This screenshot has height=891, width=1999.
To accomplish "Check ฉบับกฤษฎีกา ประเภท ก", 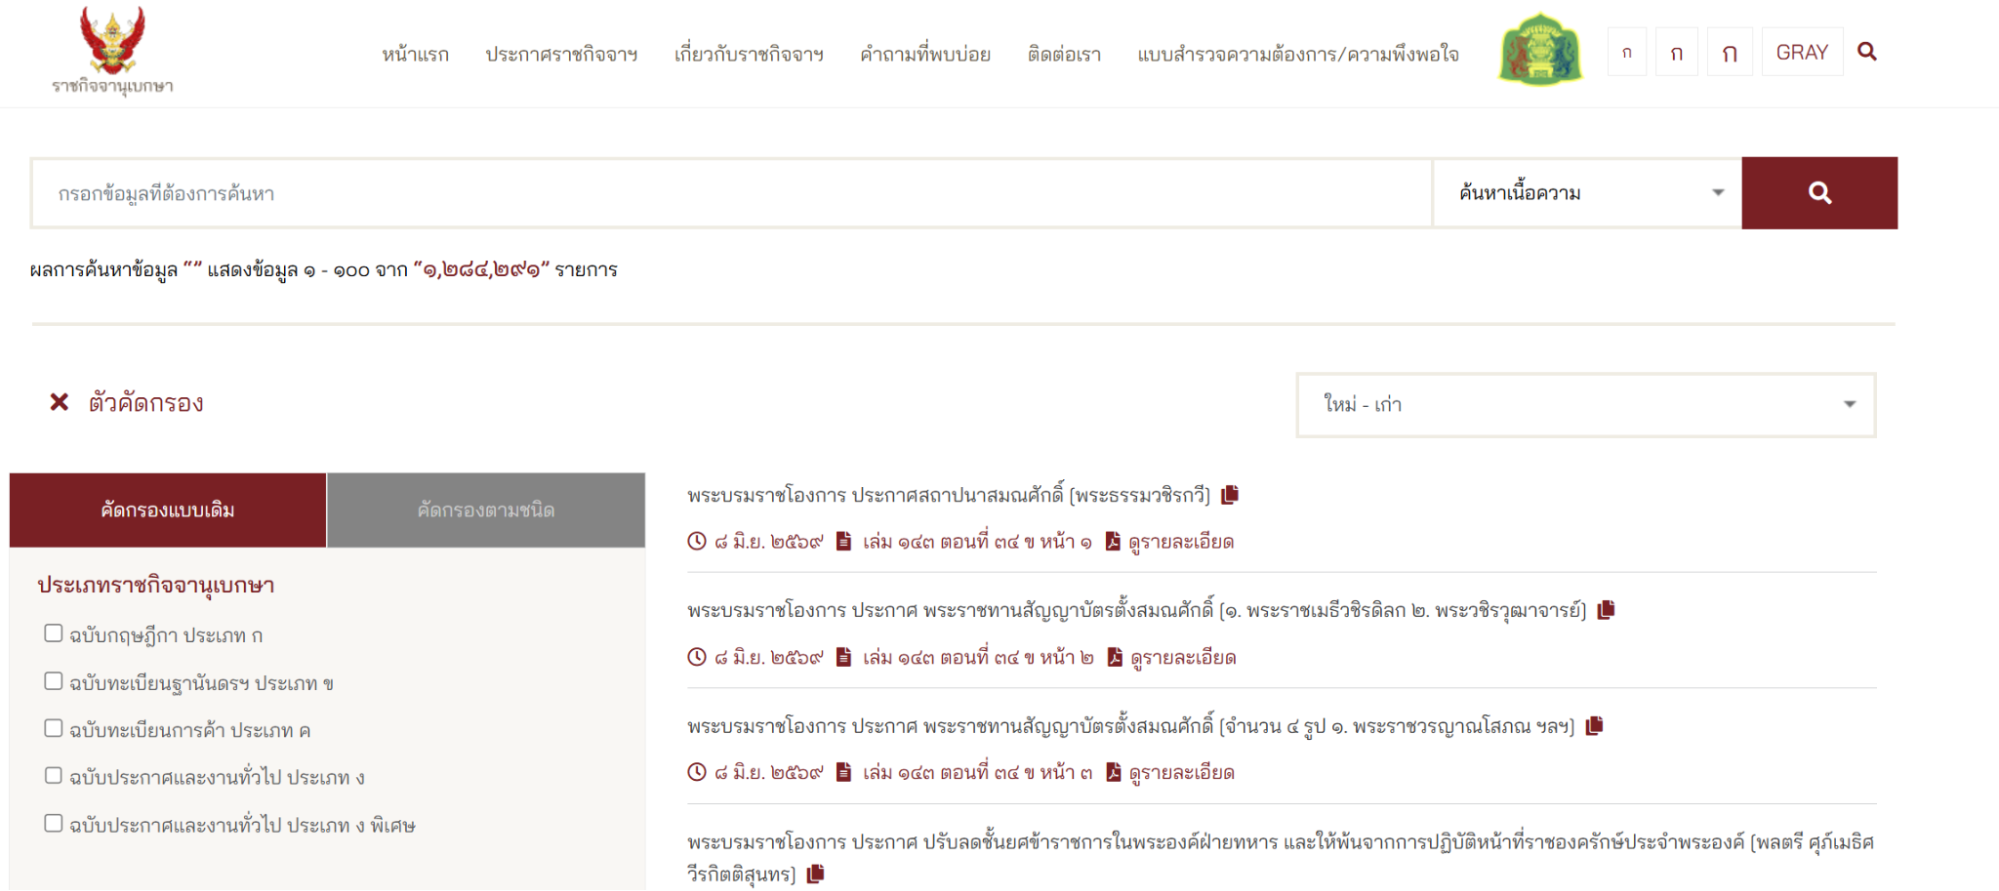I will pos(53,634).
